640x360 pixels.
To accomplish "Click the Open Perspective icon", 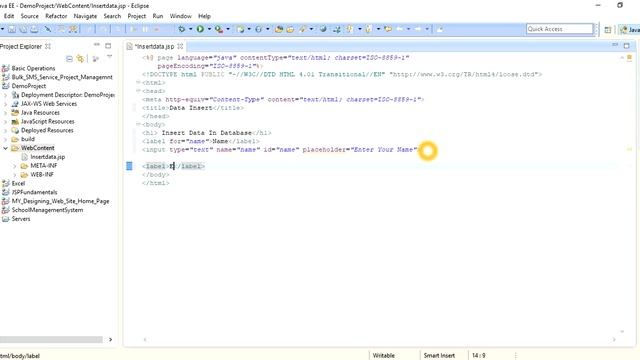I will pos(608,29).
